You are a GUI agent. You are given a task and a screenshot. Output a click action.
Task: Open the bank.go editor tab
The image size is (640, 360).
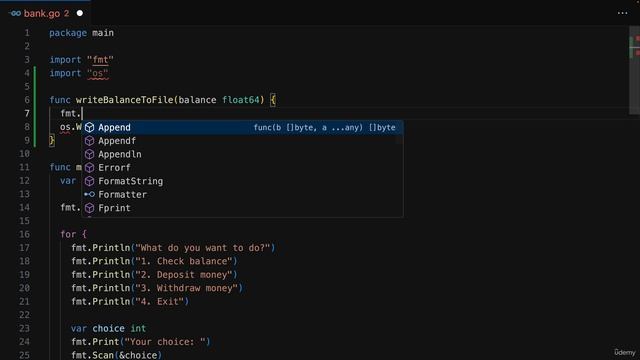tap(45, 13)
